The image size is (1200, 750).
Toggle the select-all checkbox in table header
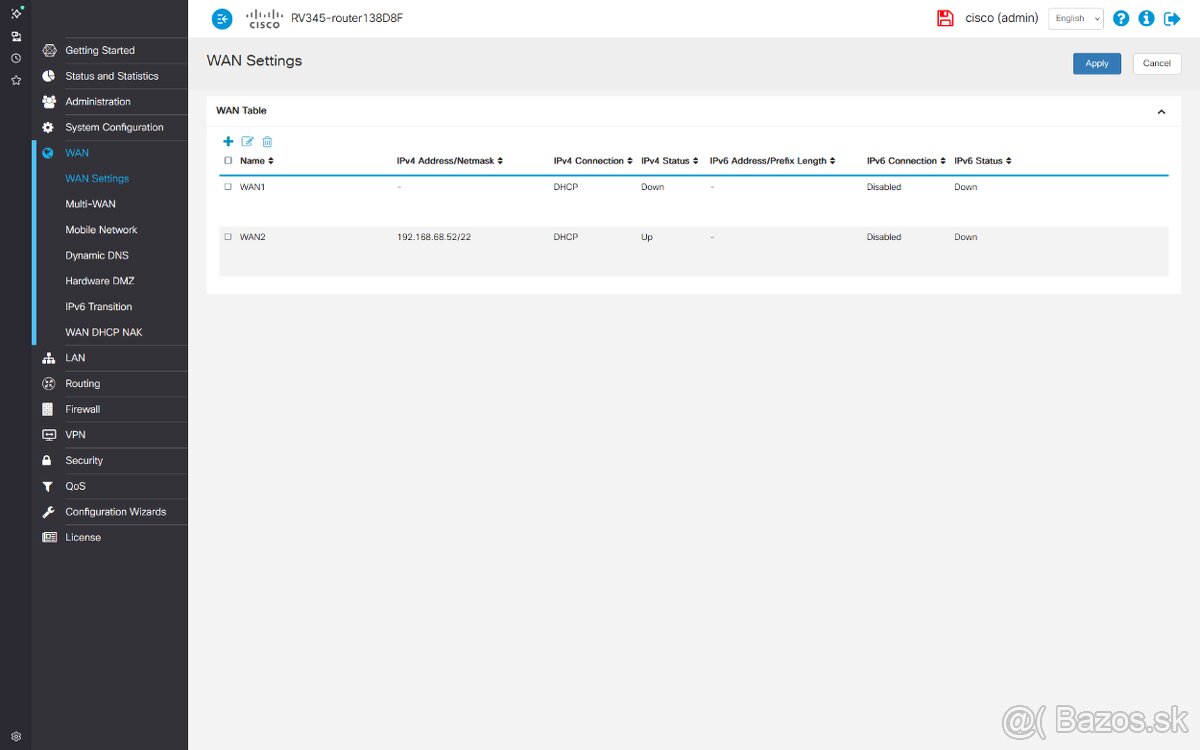(x=228, y=161)
